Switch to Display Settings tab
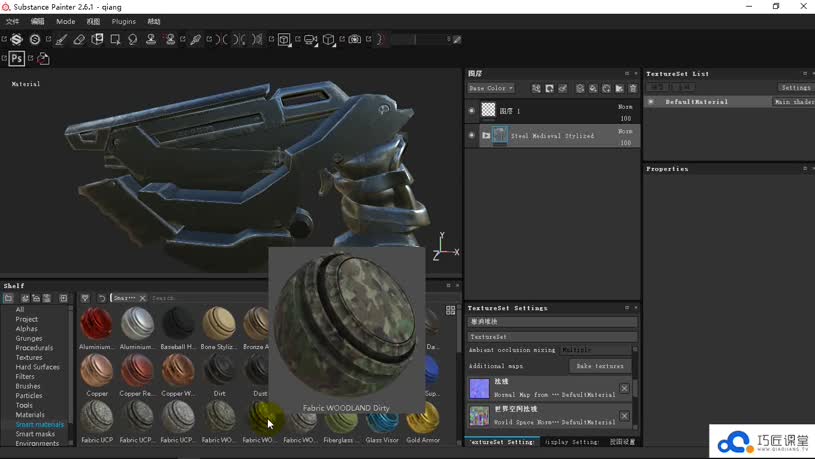 click(x=572, y=442)
